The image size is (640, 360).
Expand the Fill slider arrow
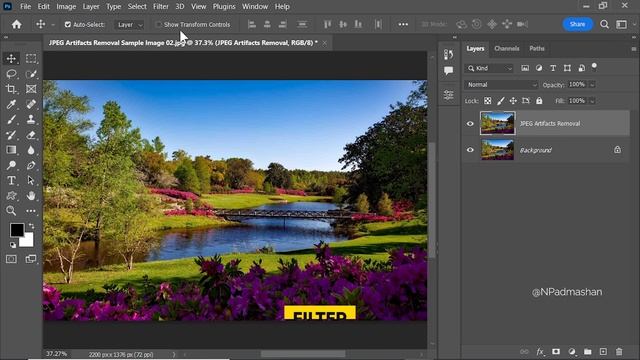[x=592, y=101]
